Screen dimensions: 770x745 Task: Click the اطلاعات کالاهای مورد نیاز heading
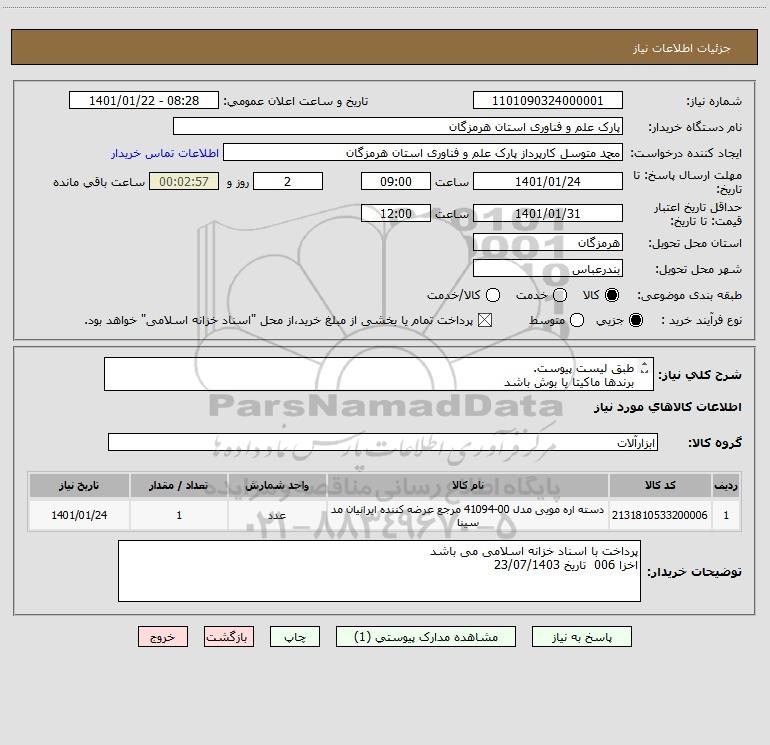pyautogui.click(x=668, y=407)
